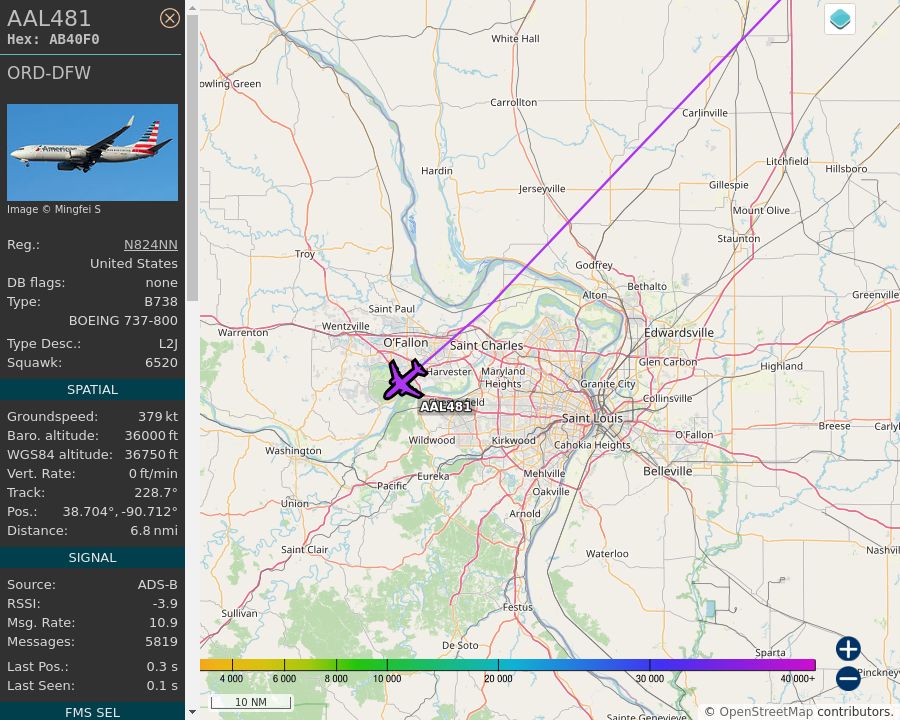Image resolution: width=900 pixels, height=720 pixels.
Task: Click the DB flags value none
Action: click(161, 282)
